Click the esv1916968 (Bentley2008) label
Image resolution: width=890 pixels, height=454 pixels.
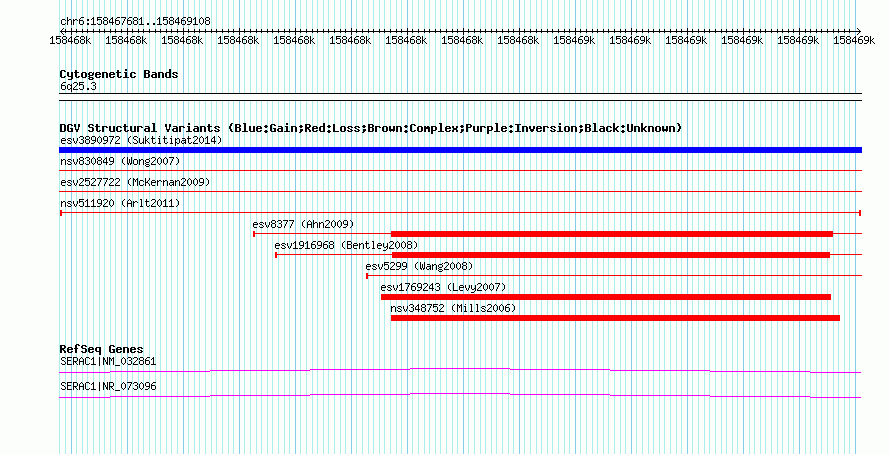(346, 245)
